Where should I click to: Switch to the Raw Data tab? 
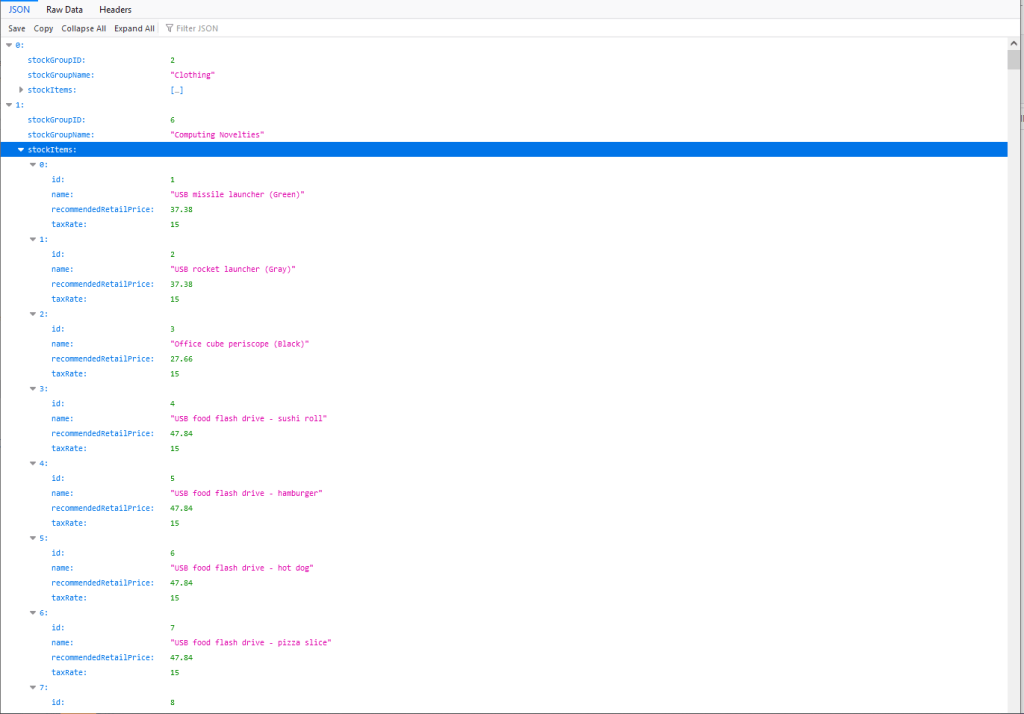[64, 9]
